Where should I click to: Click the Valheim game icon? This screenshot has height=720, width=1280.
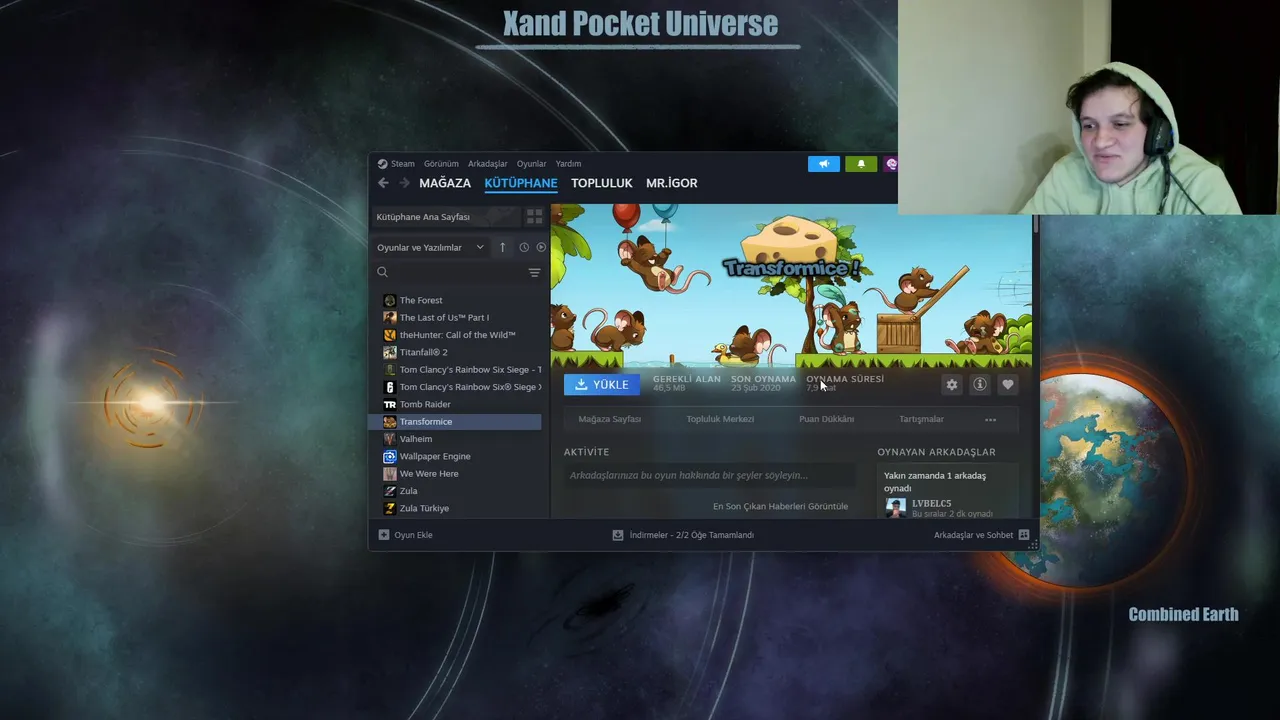390,439
